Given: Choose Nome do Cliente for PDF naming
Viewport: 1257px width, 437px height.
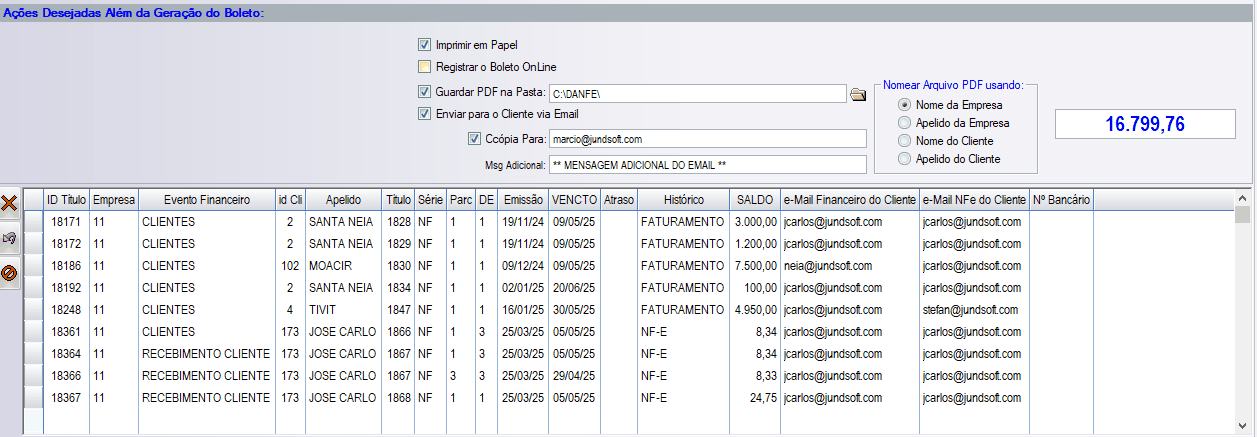Looking at the screenshot, I should [x=905, y=141].
